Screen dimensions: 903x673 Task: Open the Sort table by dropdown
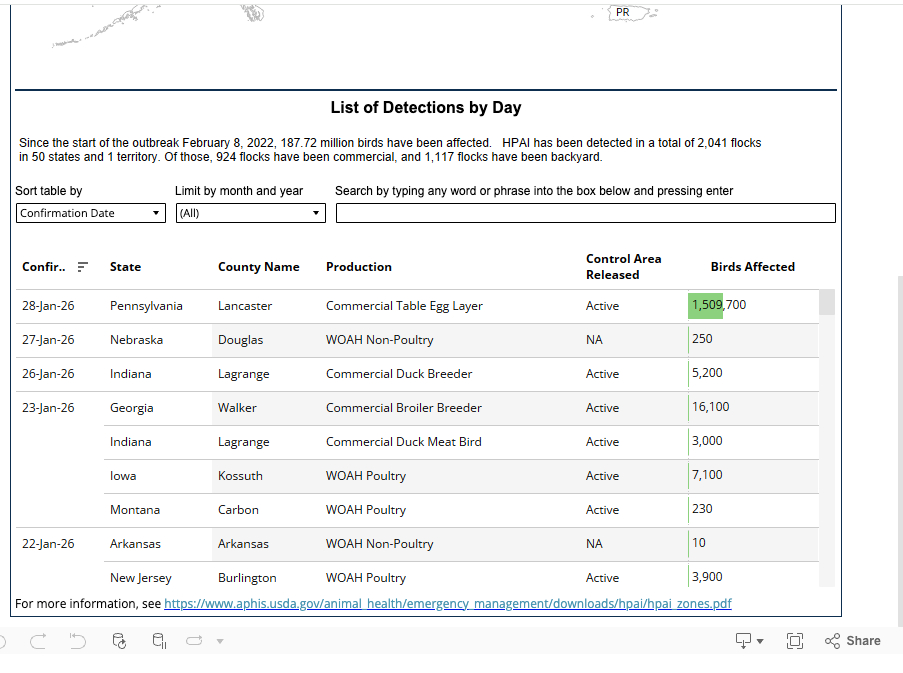tap(91, 213)
